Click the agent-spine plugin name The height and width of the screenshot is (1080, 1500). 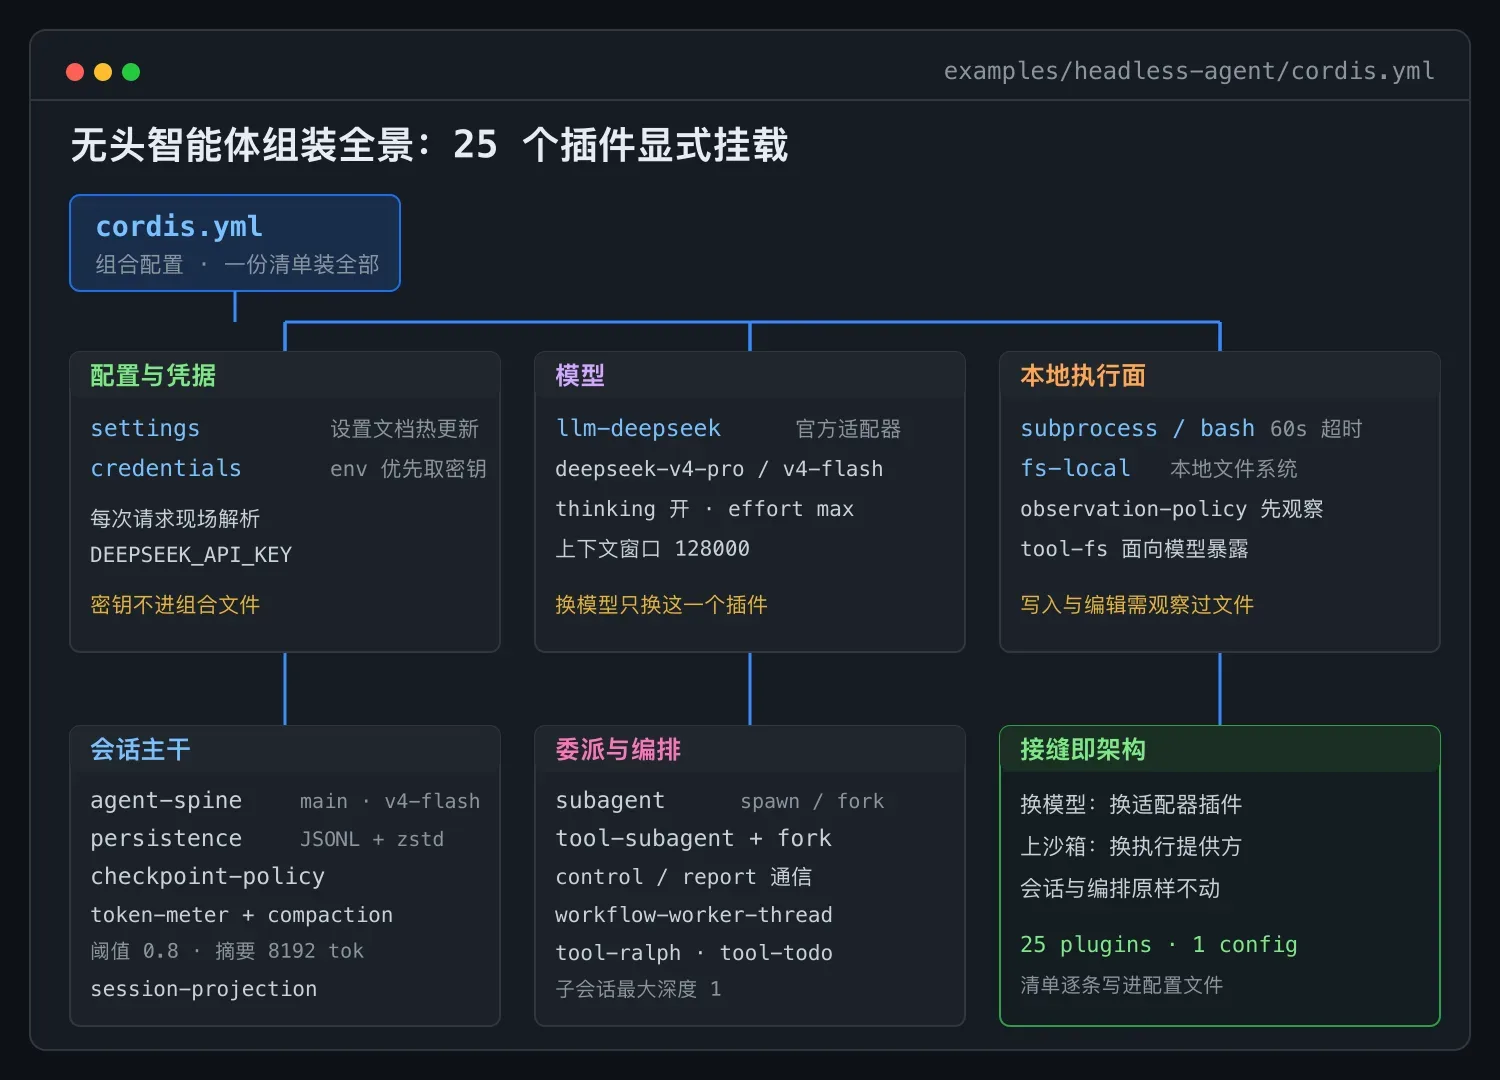coord(166,801)
